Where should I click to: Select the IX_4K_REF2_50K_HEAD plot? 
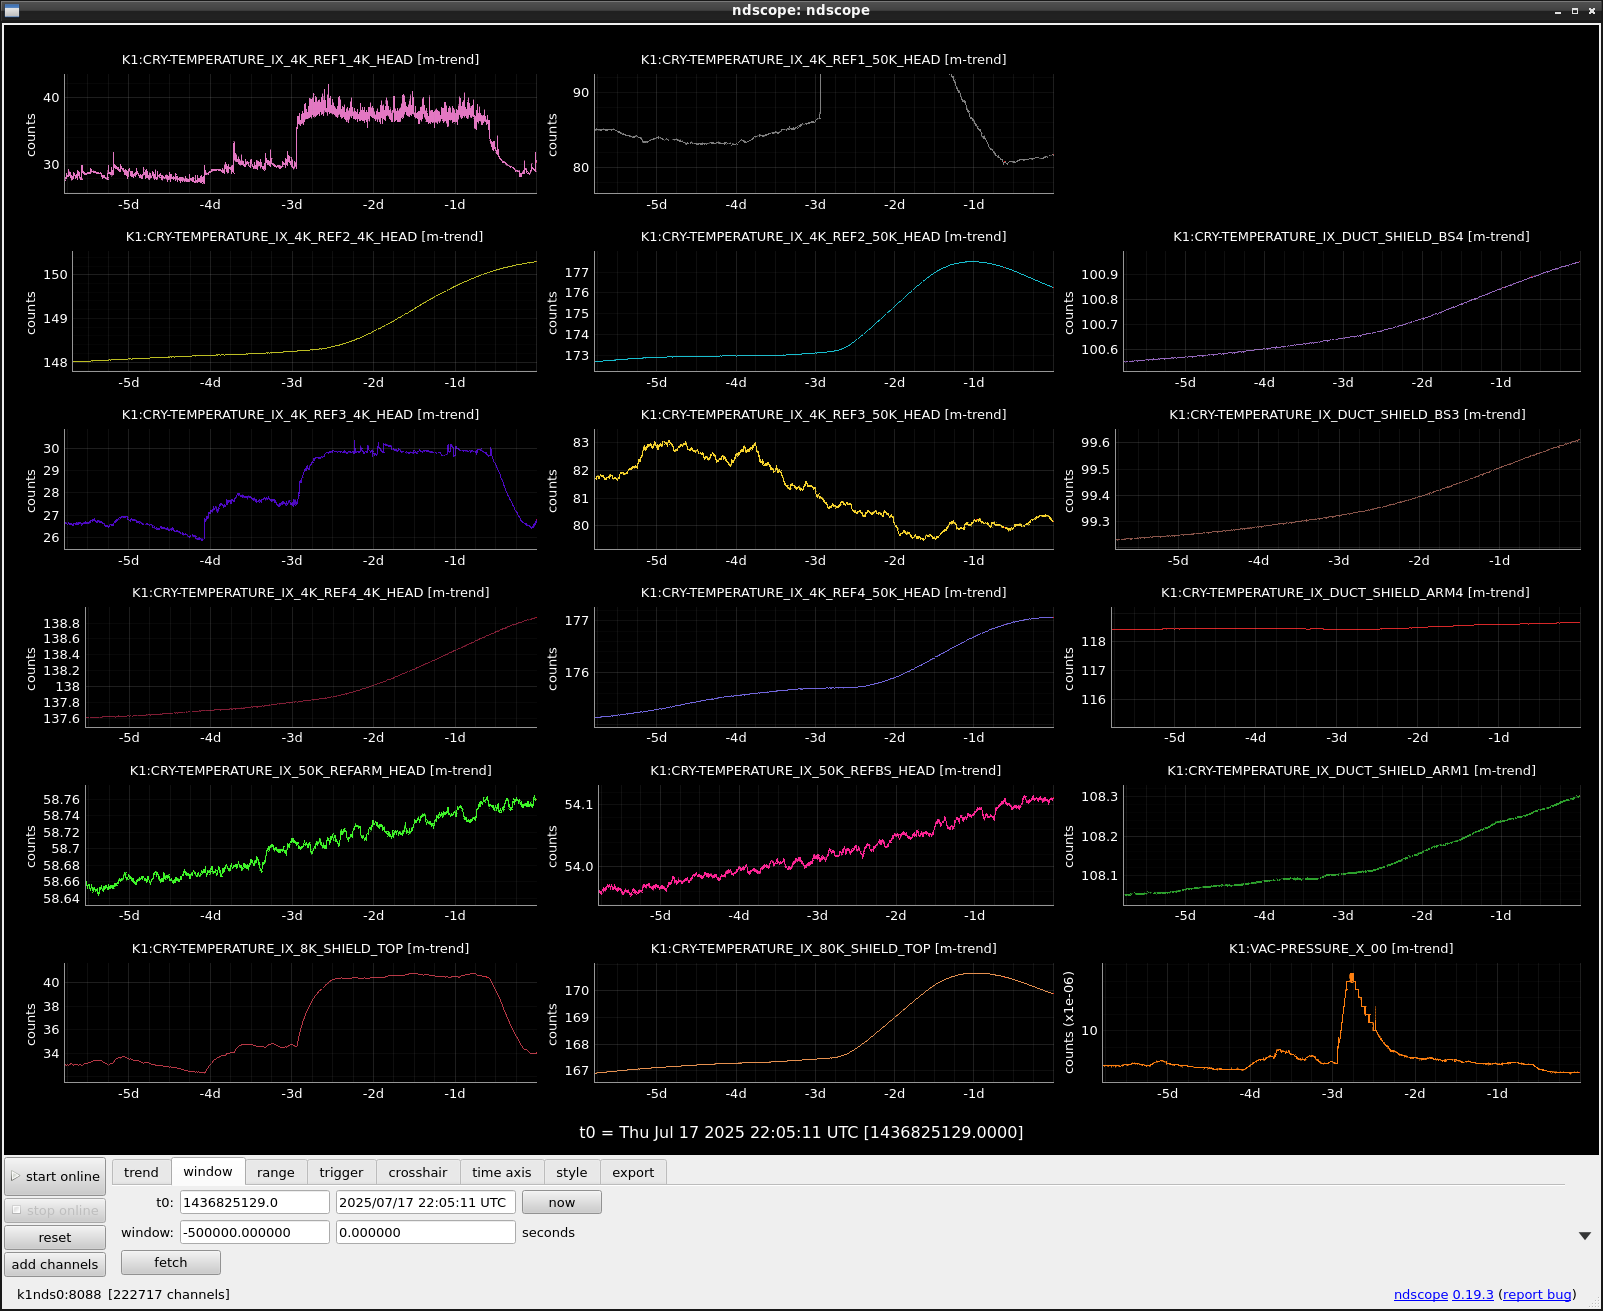(x=824, y=311)
